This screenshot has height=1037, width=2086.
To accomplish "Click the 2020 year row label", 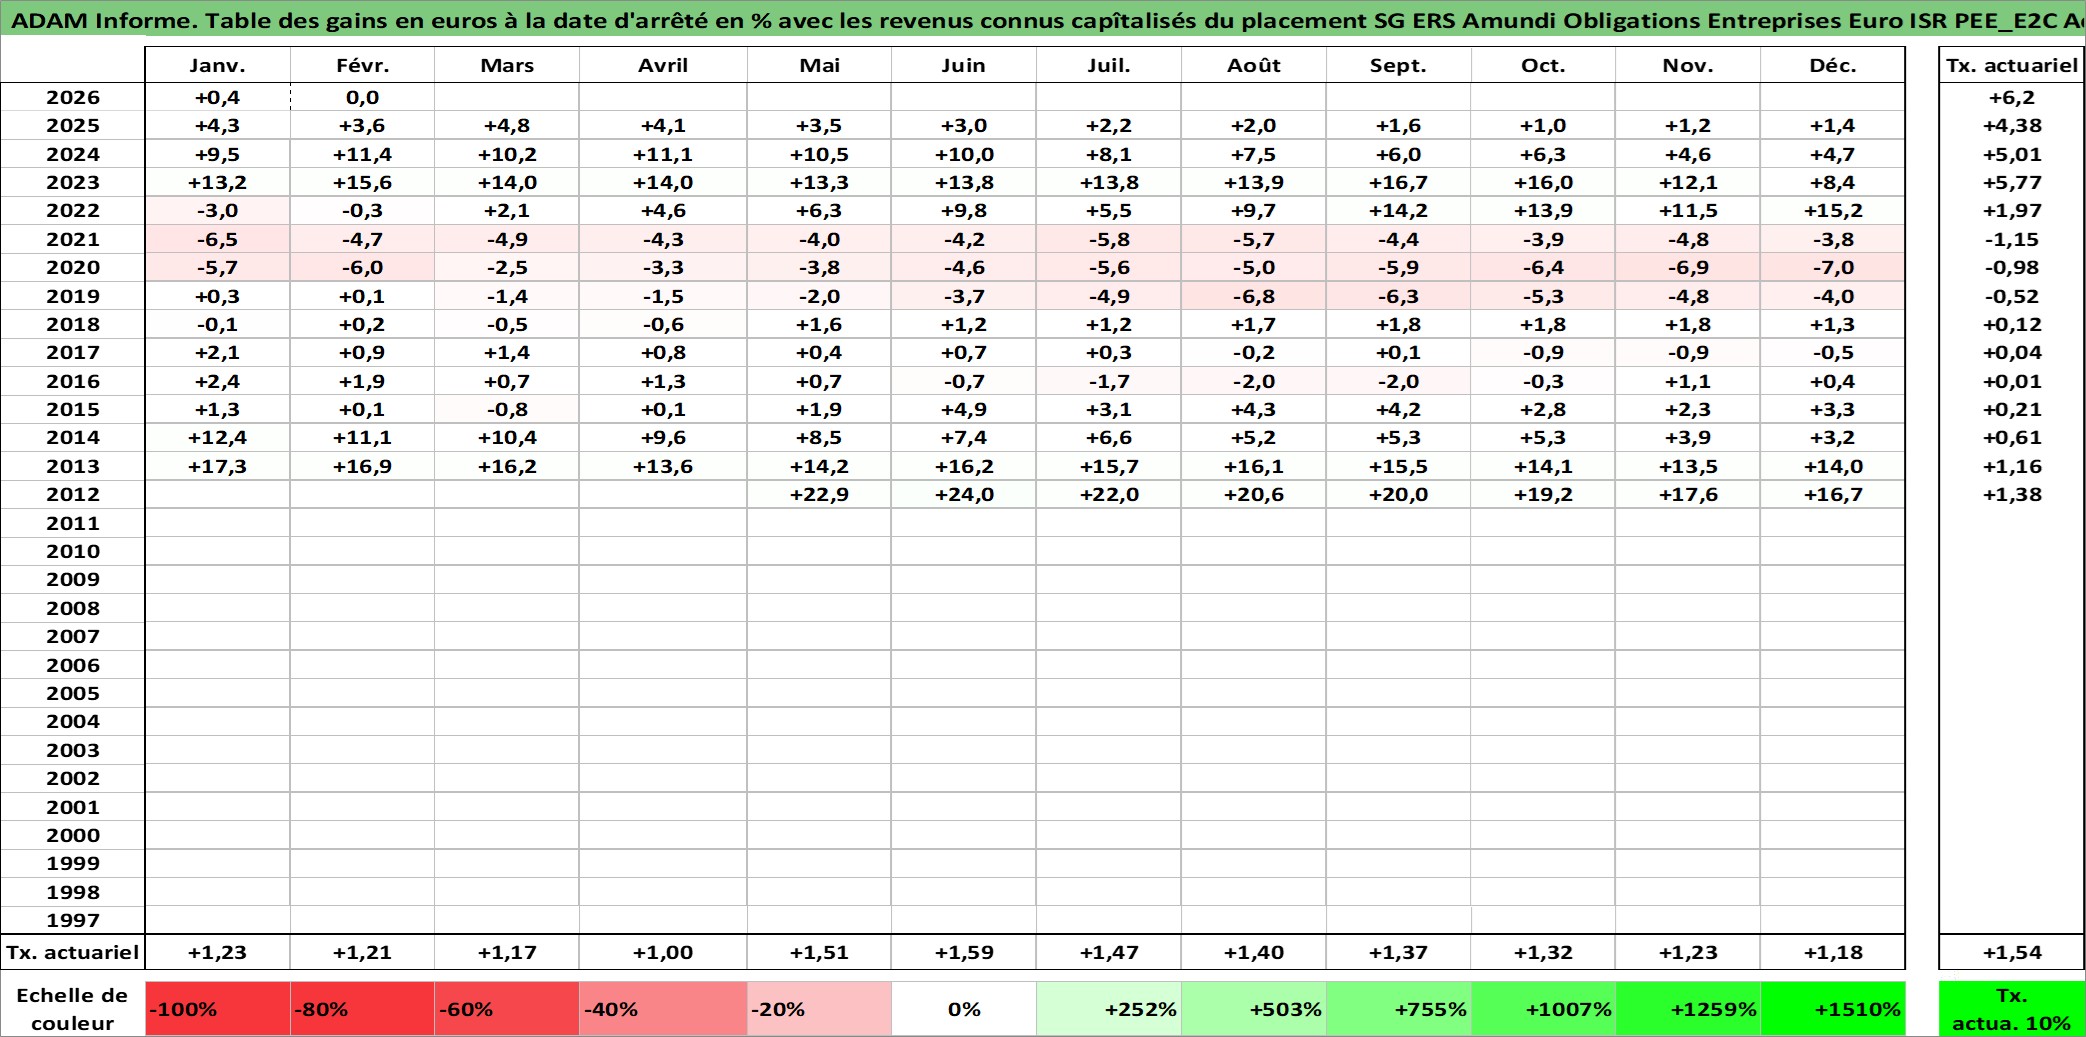I will 73,267.
